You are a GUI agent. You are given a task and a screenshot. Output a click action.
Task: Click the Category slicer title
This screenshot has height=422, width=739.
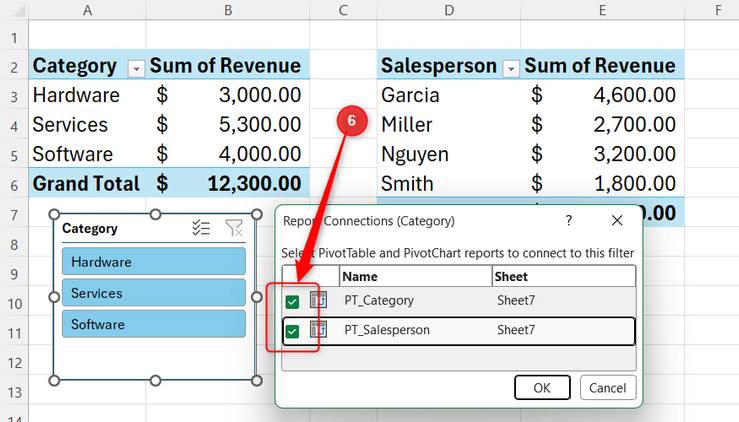pyautogui.click(x=90, y=229)
